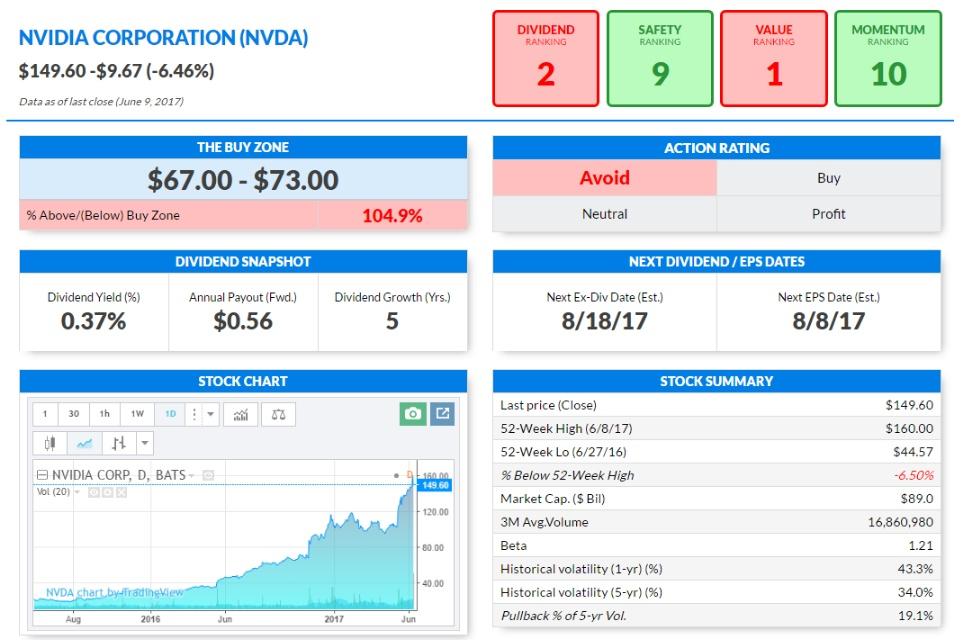
Task: Select the Buy action rating
Action: coord(828,178)
